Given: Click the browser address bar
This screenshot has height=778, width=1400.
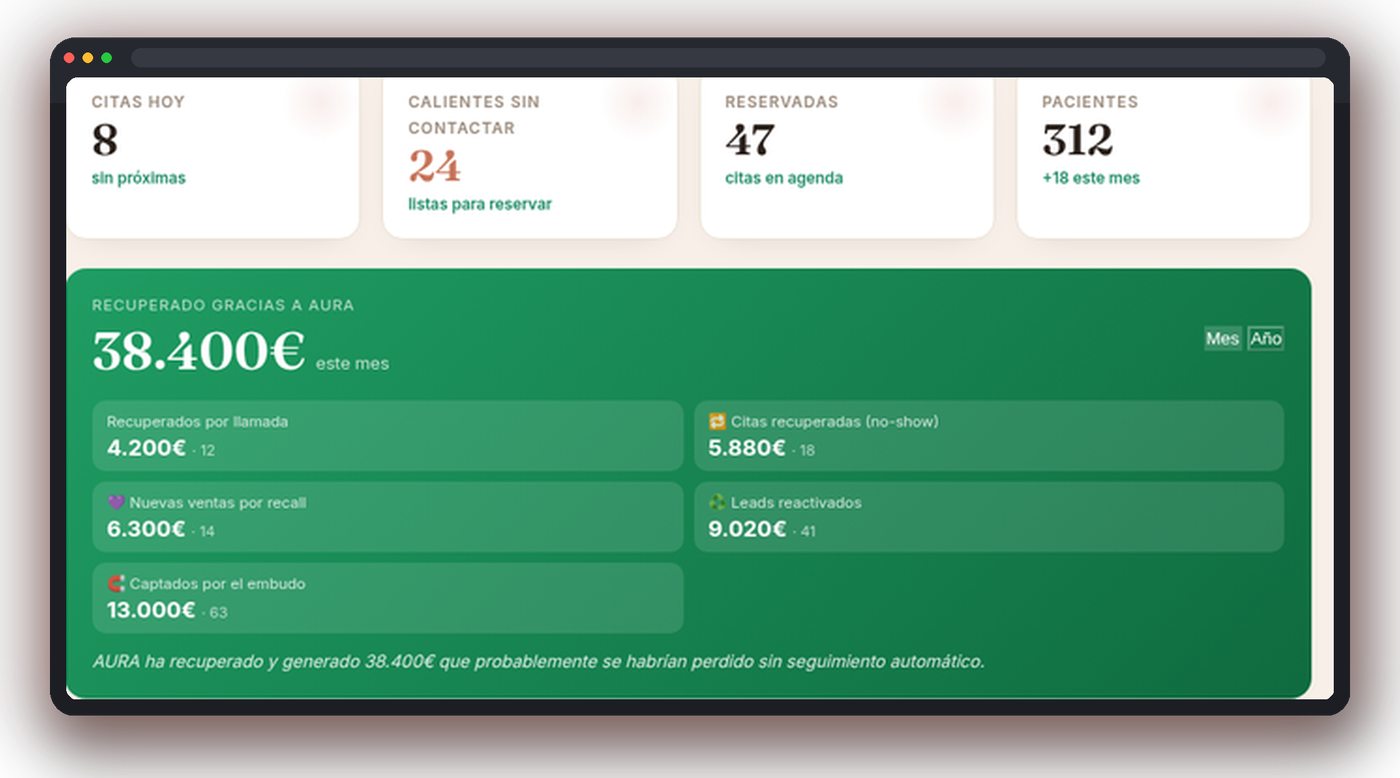Looking at the screenshot, I should click(x=728, y=58).
